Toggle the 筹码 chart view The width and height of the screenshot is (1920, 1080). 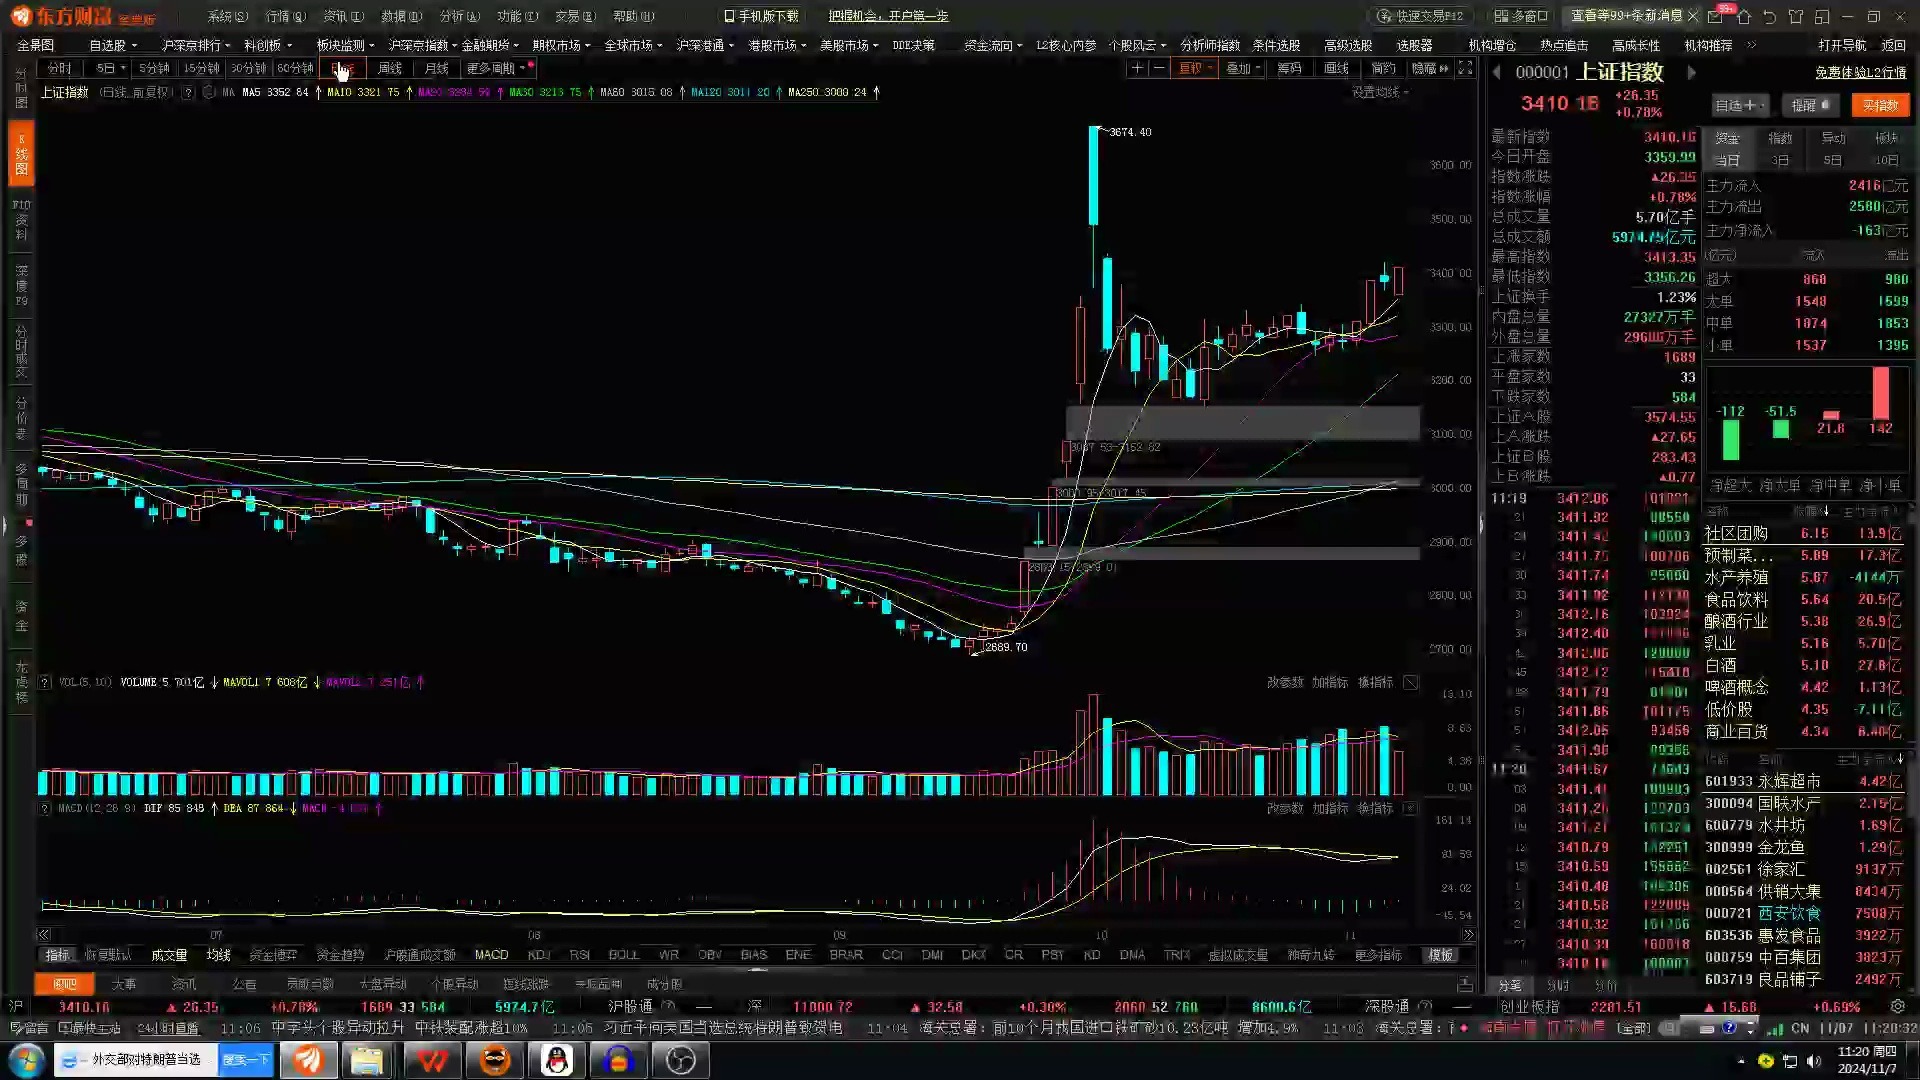click(x=1289, y=68)
